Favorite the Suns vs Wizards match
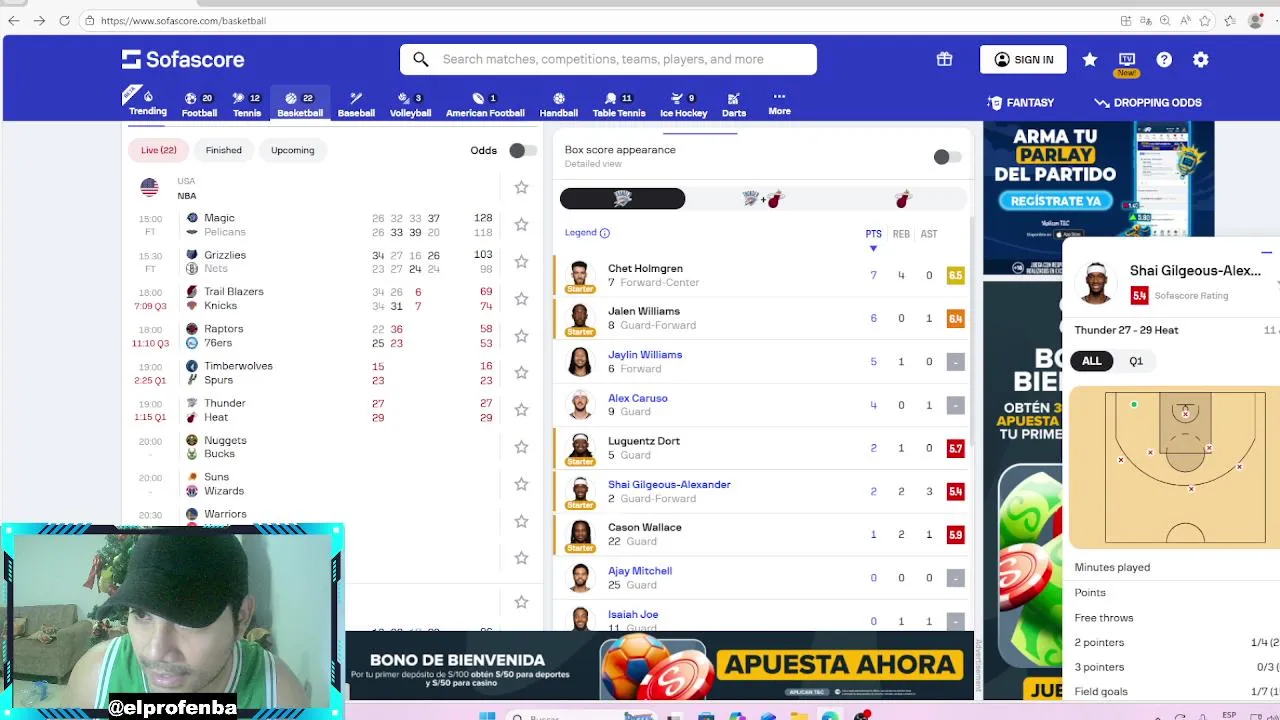Screen dimensions: 1280x720 [x=521, y=484]
